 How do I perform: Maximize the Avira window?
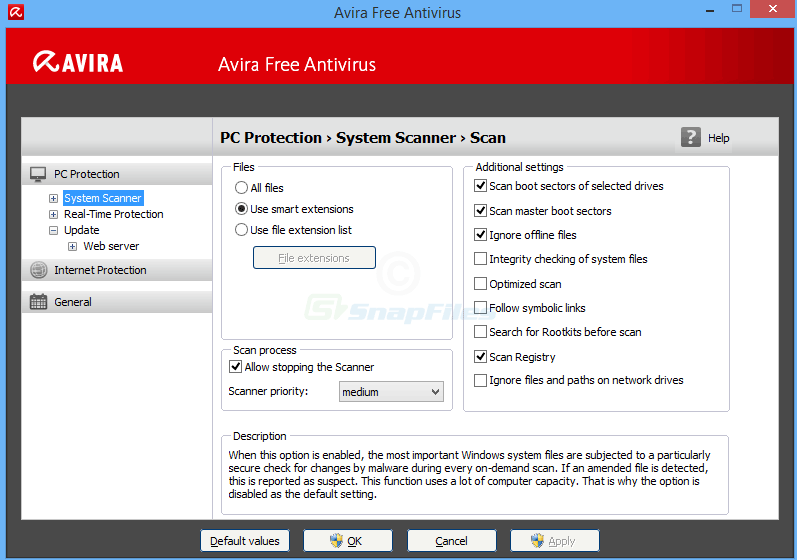tap(737, 9)
